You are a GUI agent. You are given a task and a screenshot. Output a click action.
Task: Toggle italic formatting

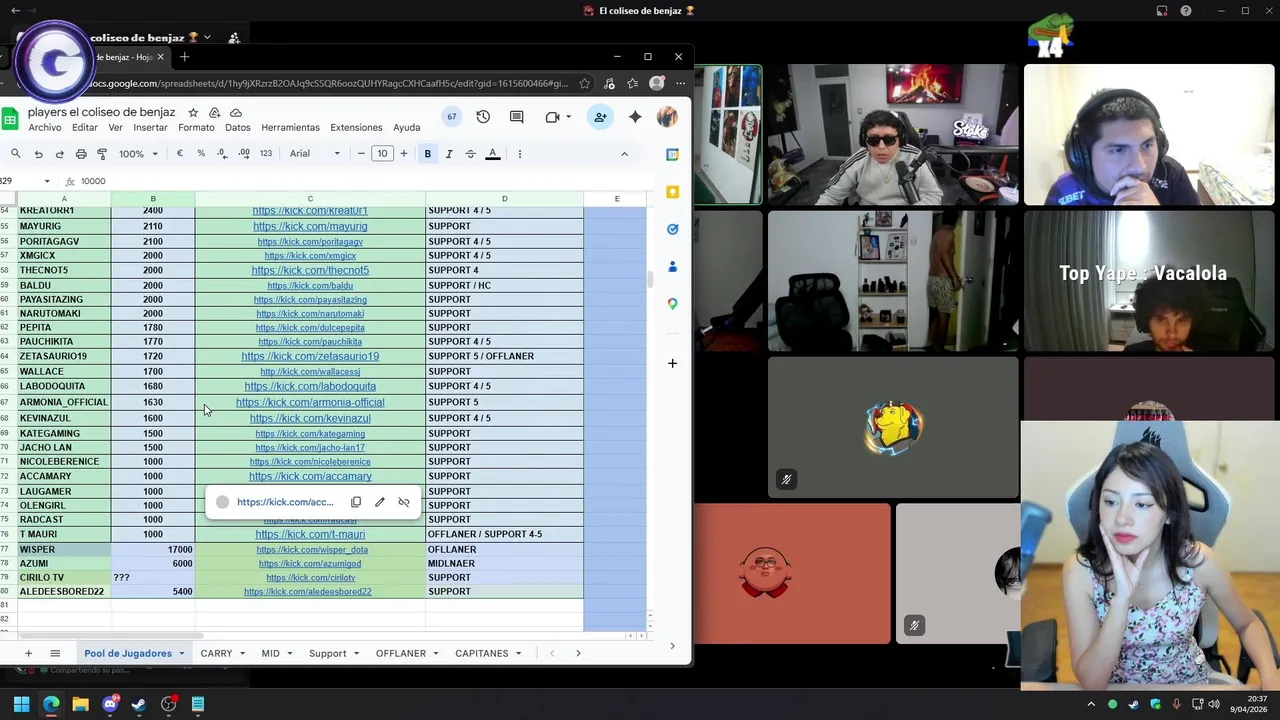tap(449, 154)
